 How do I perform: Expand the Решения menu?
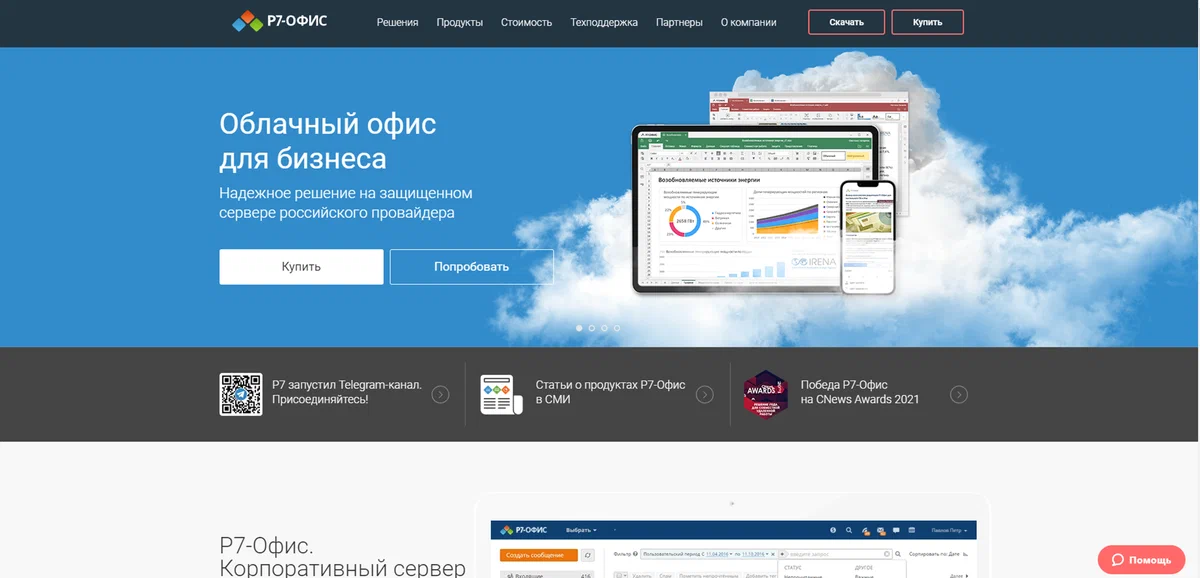pyautogui.click(x=397, y=22)
